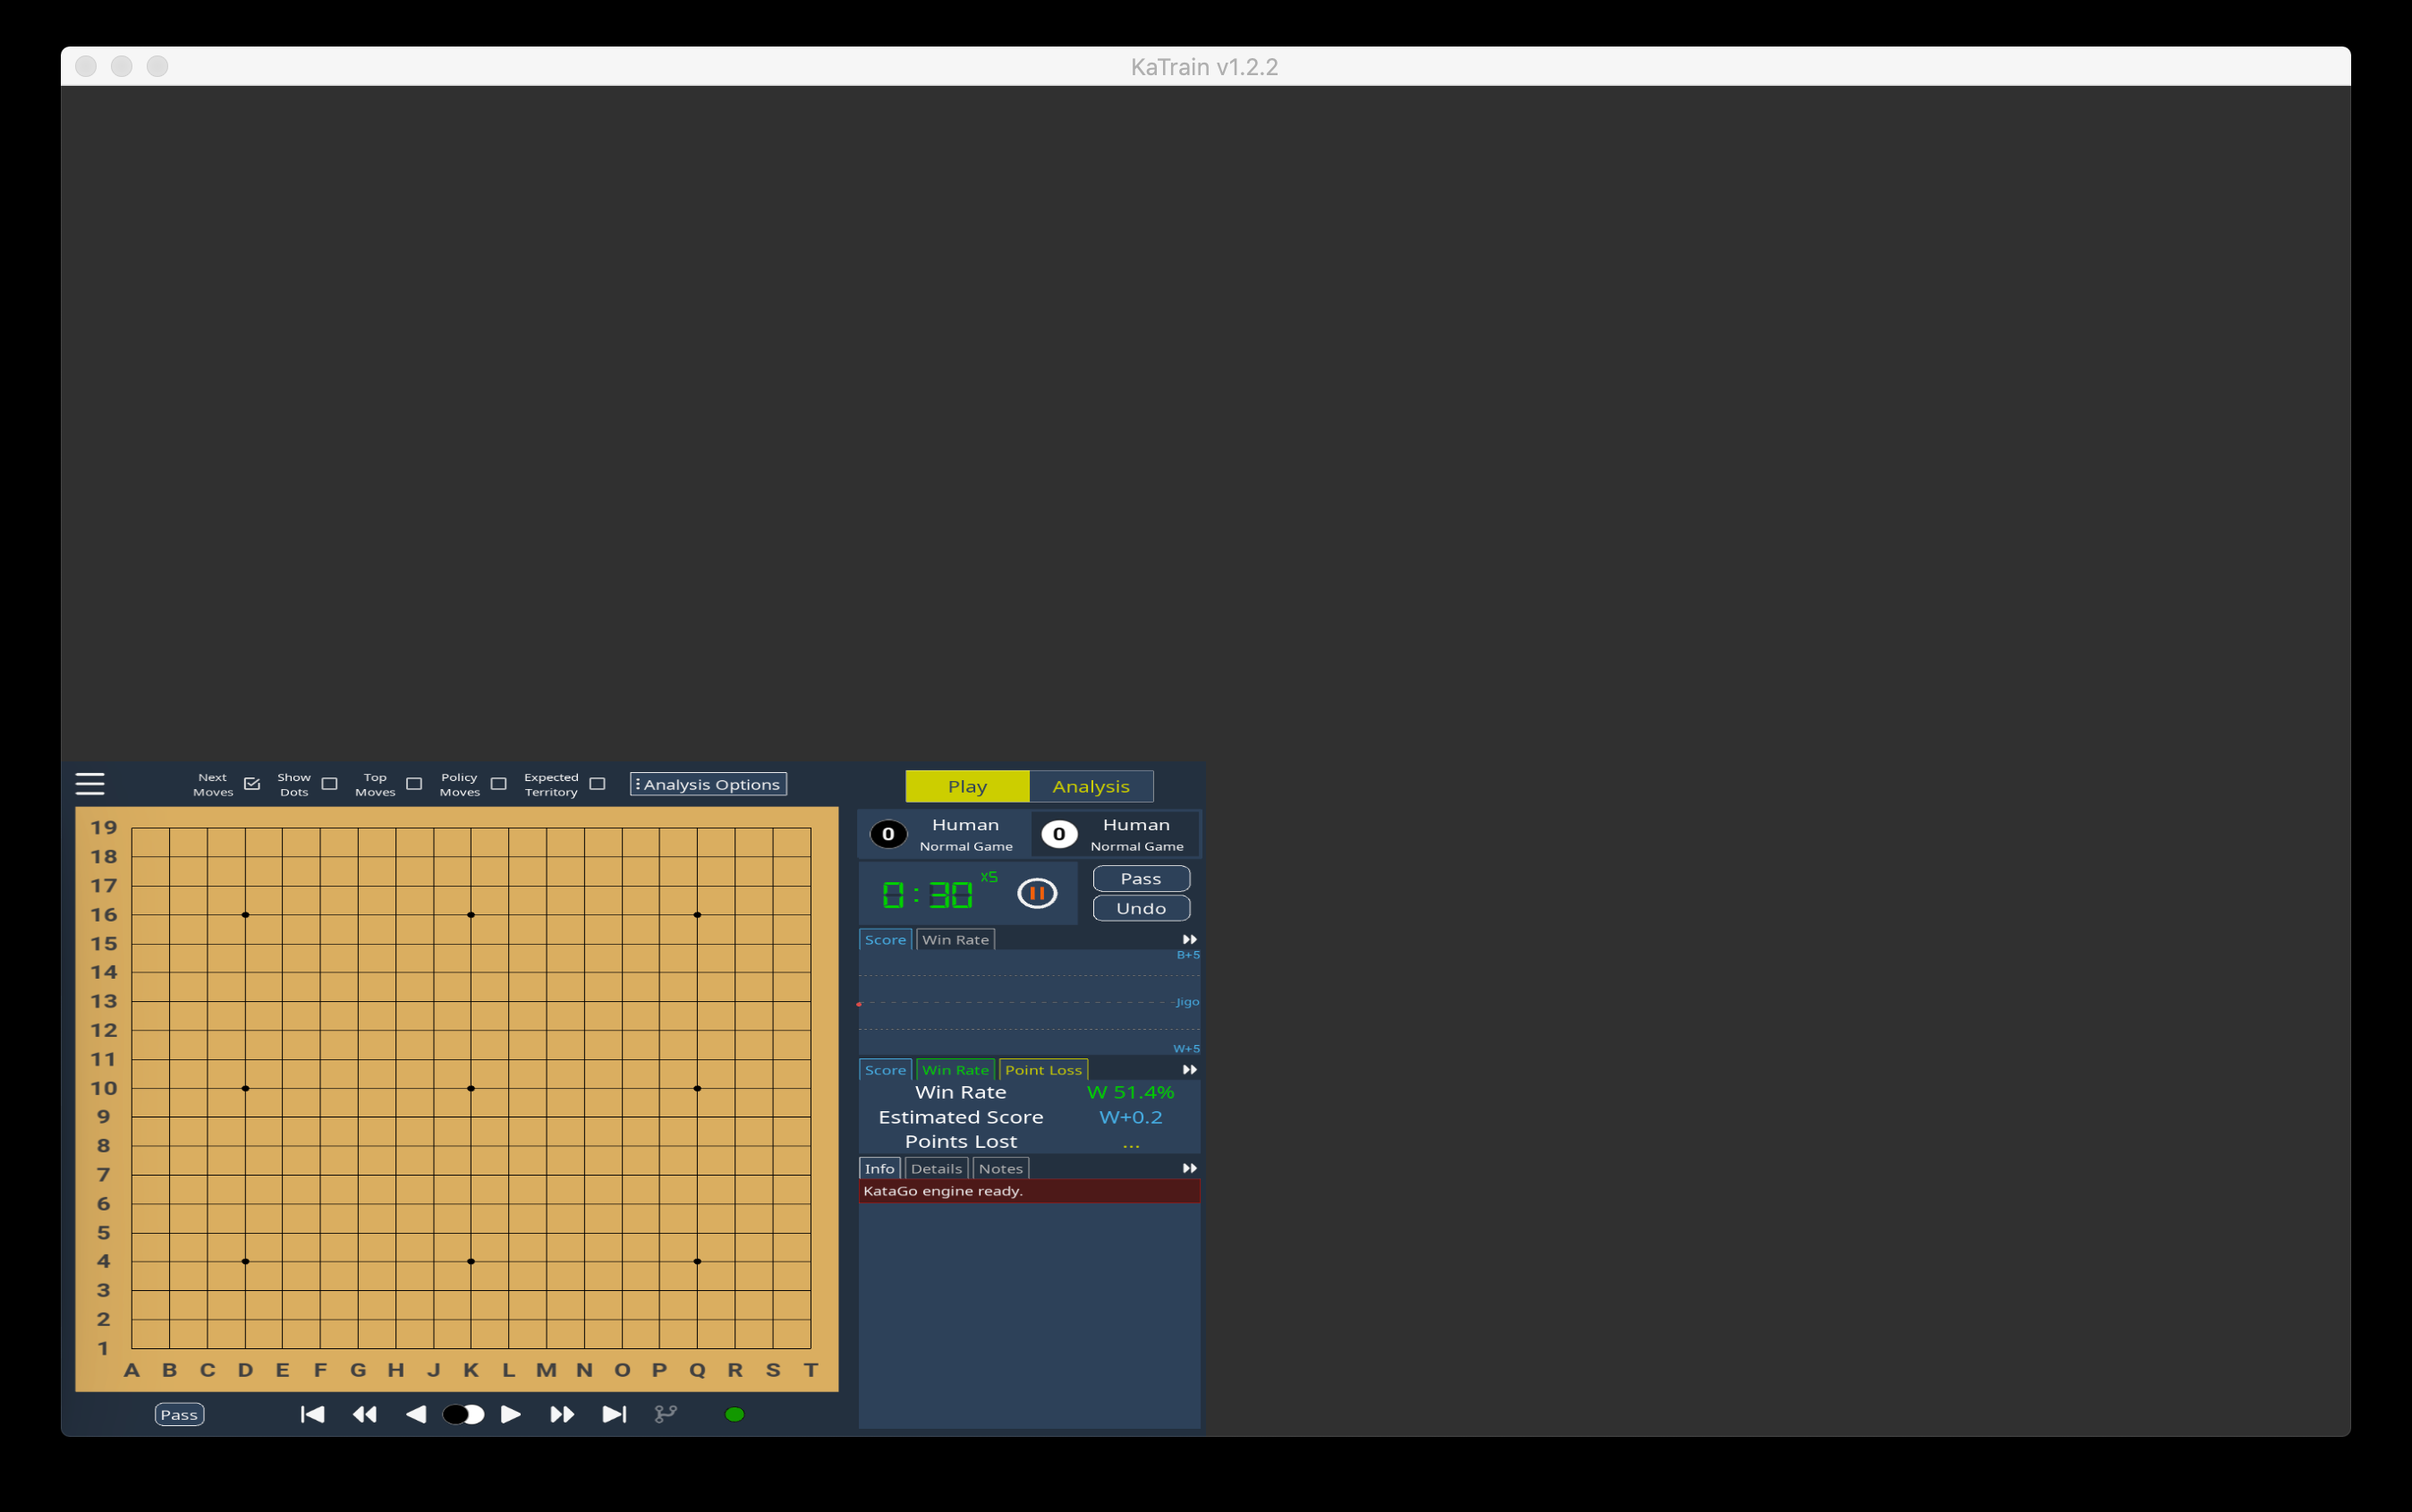Enable the Show Dots checkbox

click(330, 783)
